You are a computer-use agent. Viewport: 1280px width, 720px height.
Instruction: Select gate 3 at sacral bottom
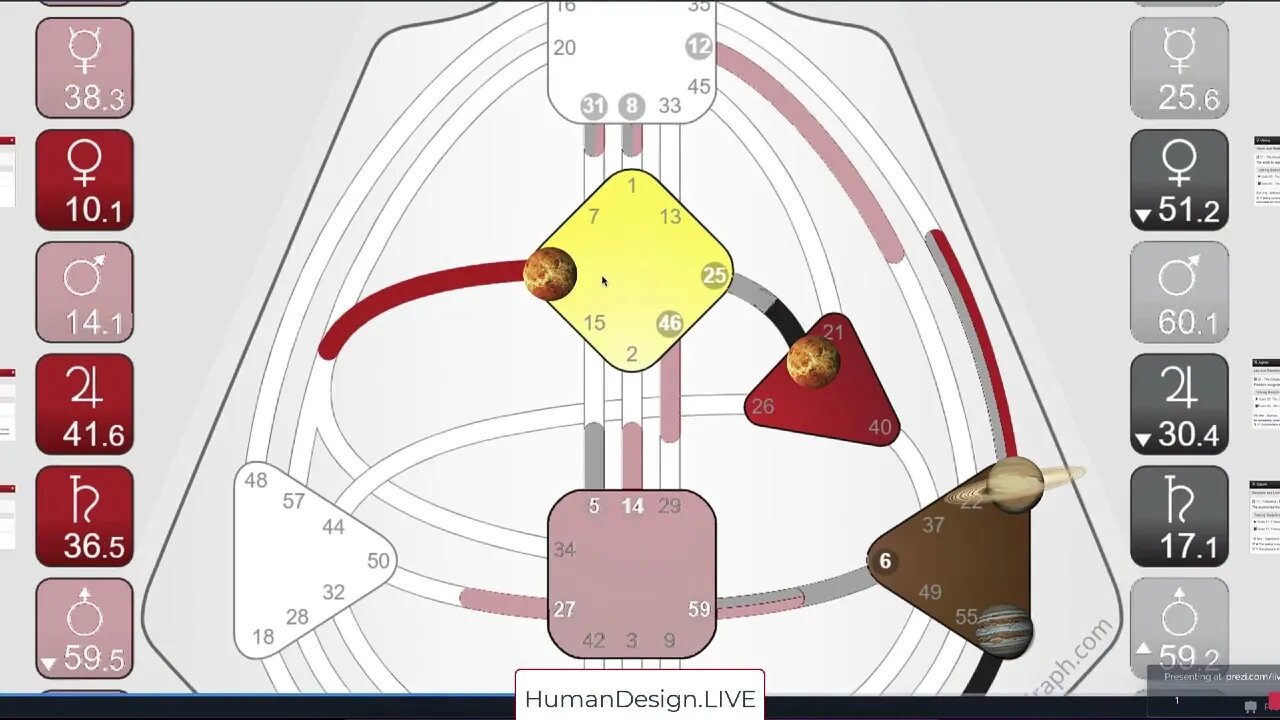click(x=631, y=640)
